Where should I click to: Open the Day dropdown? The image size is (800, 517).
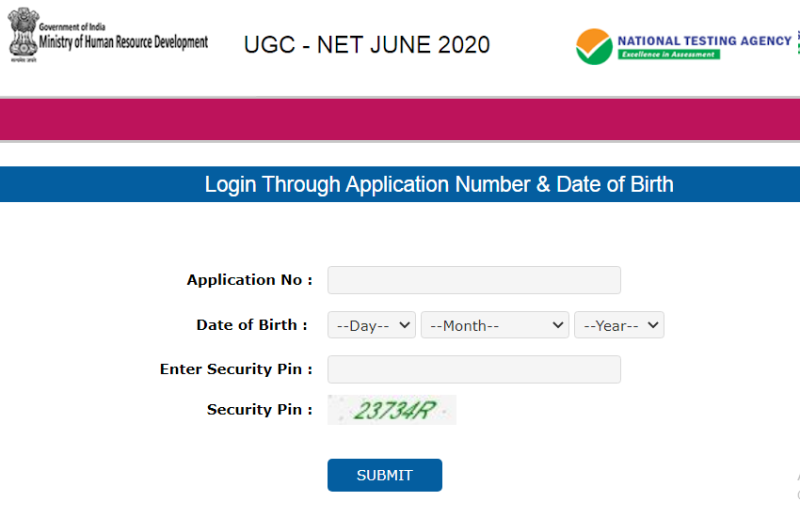pos(372,325)
